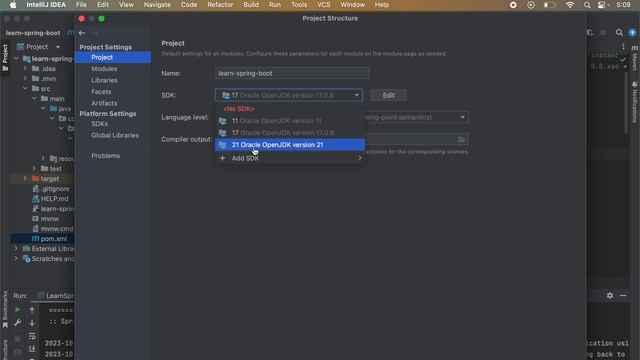The height and width of the screenshot is (360, 640).
Task: Choose 11 Oracle OpenJDK version 11 option
Action: 290,121
